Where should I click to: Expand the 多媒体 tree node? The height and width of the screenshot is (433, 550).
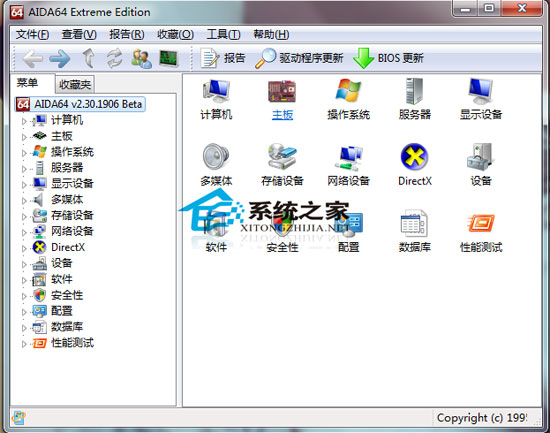(x=24, y=201)
